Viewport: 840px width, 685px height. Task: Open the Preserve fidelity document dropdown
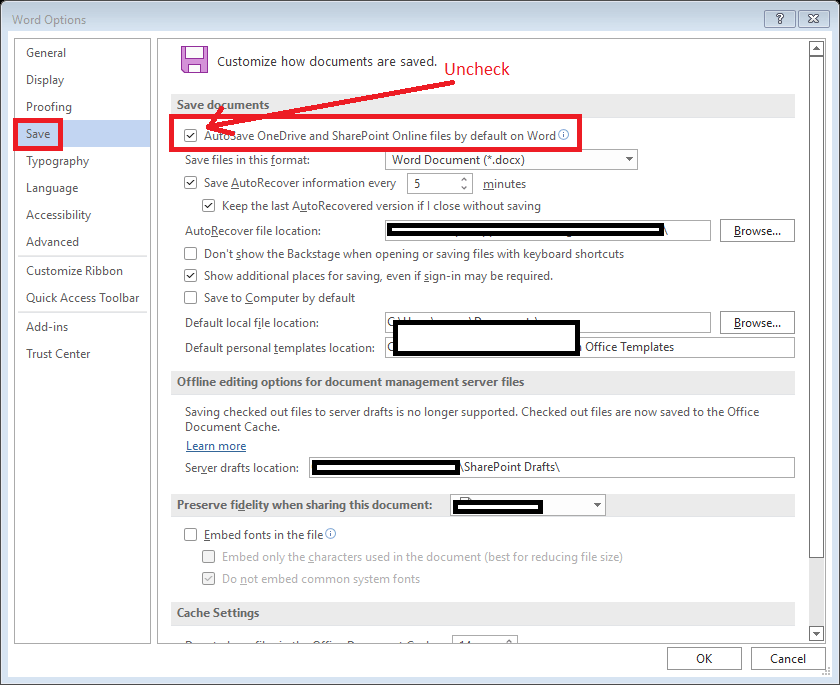pyautogui.click(x=528, y=505)
